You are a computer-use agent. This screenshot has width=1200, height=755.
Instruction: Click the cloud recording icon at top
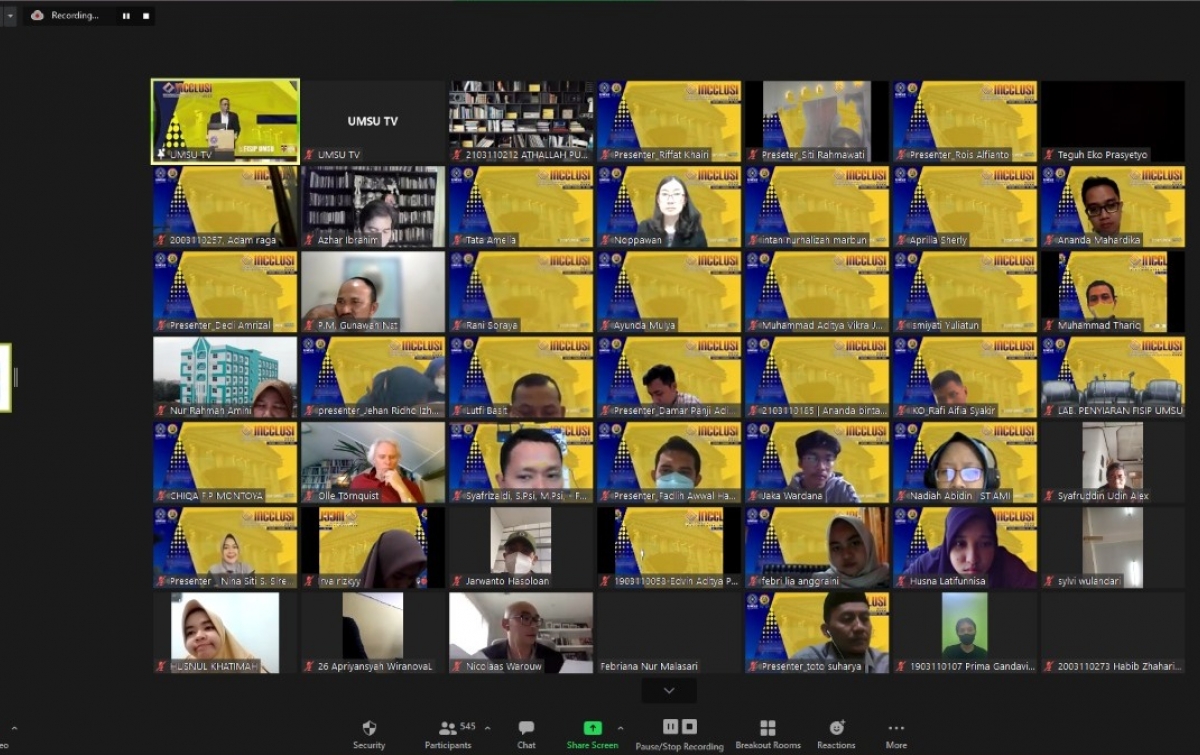[x=38, y=16]
